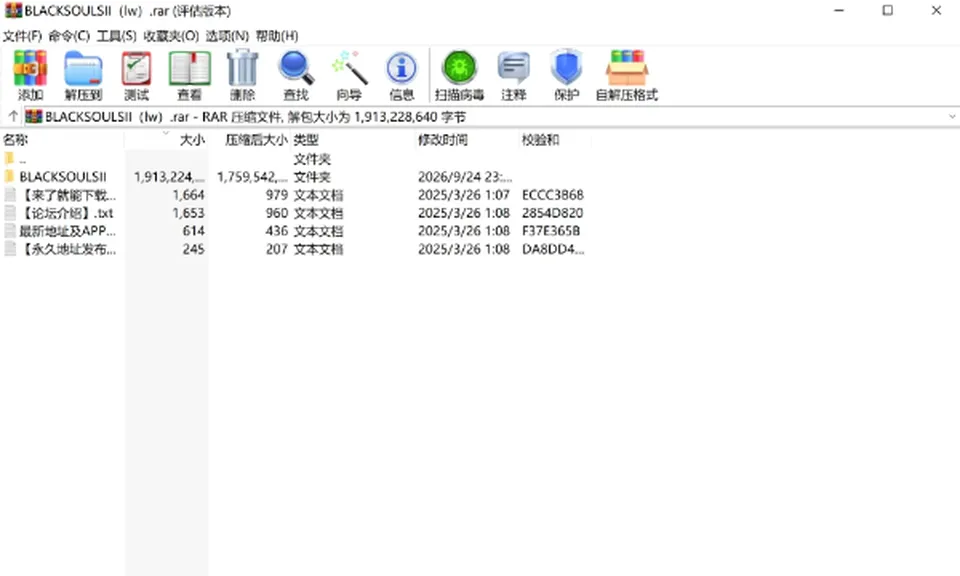Image resolution: width=960 pixels, height=576 pixels.
Task: Open the 选项(N) menu
Action: coord(227,36)
